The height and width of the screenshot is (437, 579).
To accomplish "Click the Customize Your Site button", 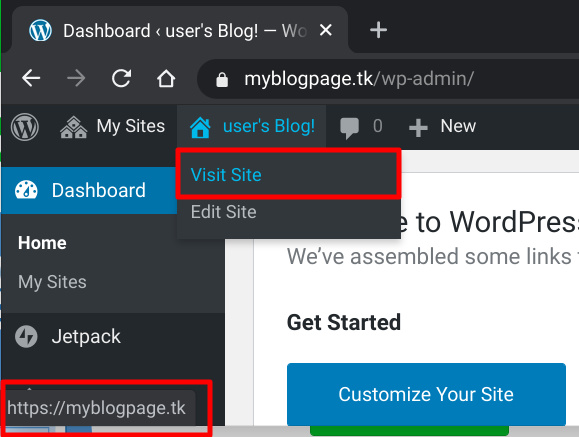I will 426,394.
